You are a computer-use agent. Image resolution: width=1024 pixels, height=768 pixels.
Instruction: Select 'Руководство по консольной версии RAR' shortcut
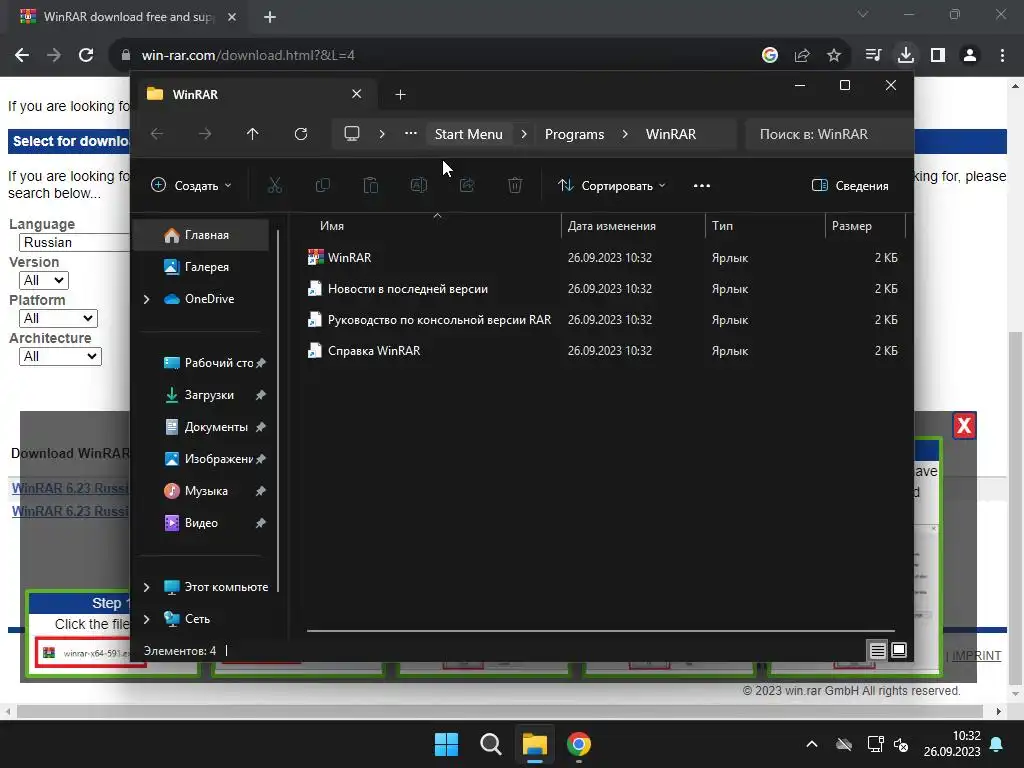tap(439, 319)
